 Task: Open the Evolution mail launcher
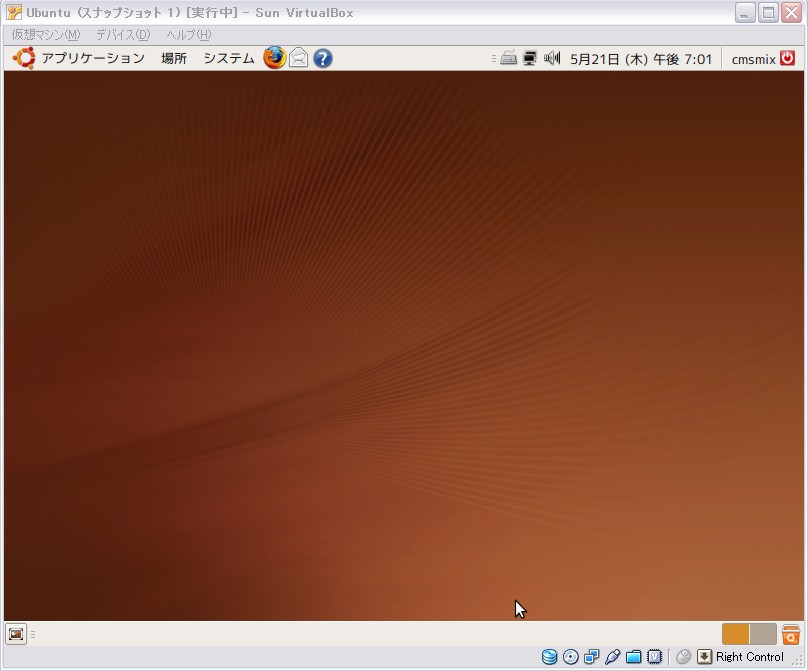click(x=298, y=58)
